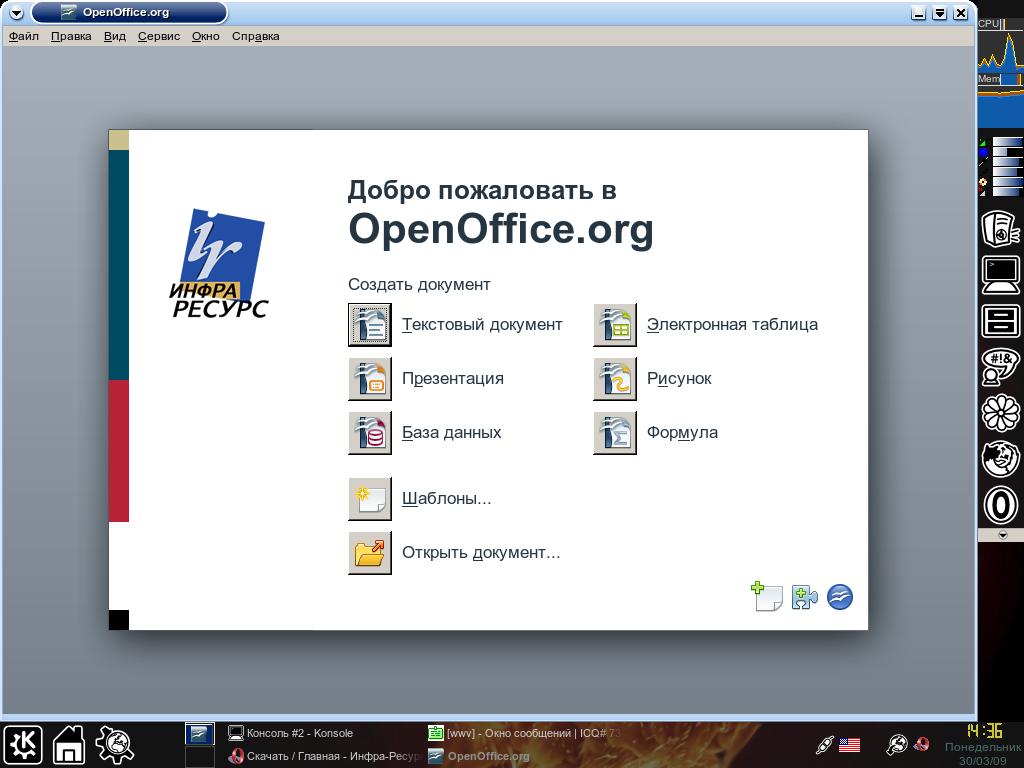
Task: Click the US flag keyboard layout indicator
Action: click(x=849, y=744)
